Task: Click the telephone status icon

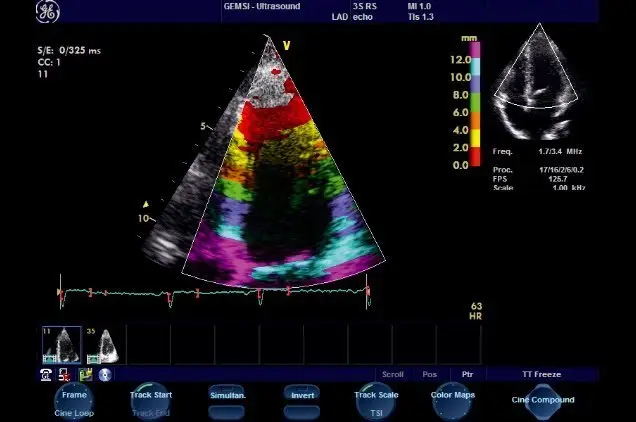Action: (47, 374)
